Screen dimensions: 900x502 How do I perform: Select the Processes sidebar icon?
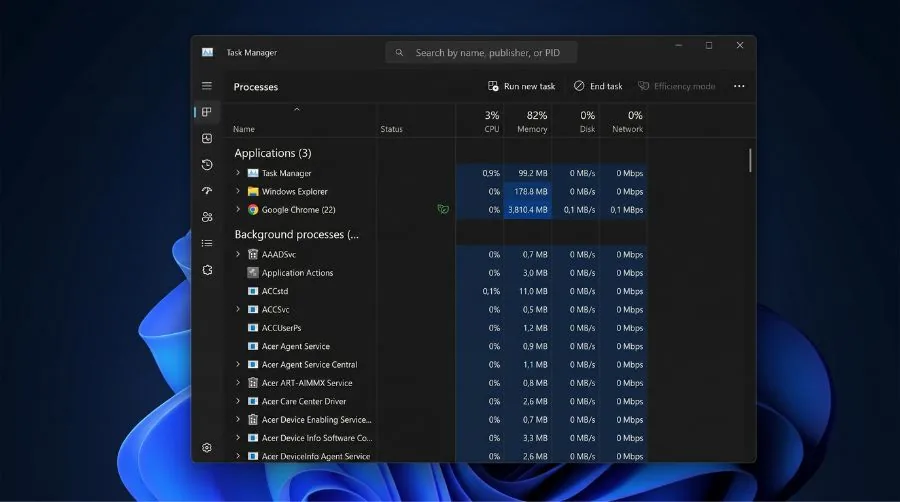[207, 112]
